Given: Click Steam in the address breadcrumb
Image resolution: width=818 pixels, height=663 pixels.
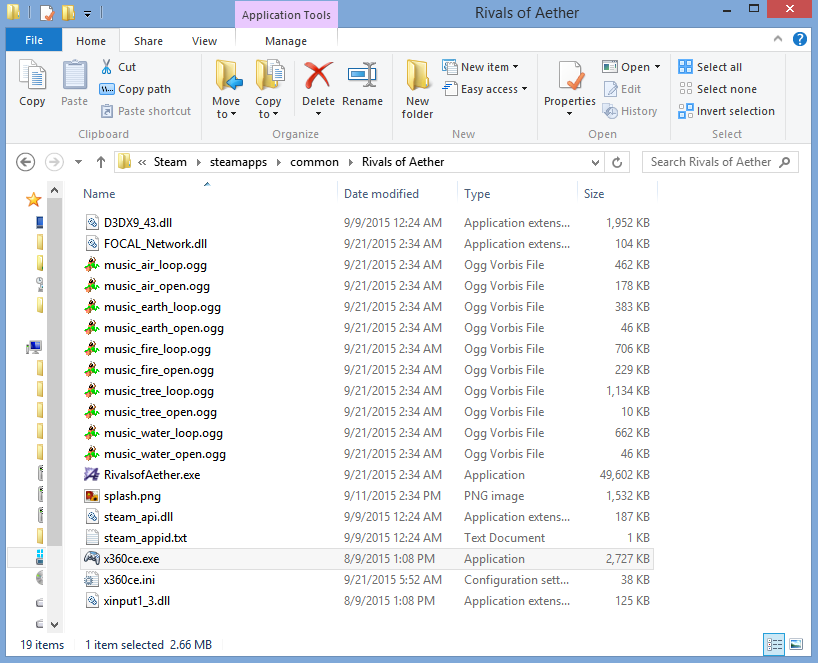Looking at the screenshot, I should click(x=170, y=162).
